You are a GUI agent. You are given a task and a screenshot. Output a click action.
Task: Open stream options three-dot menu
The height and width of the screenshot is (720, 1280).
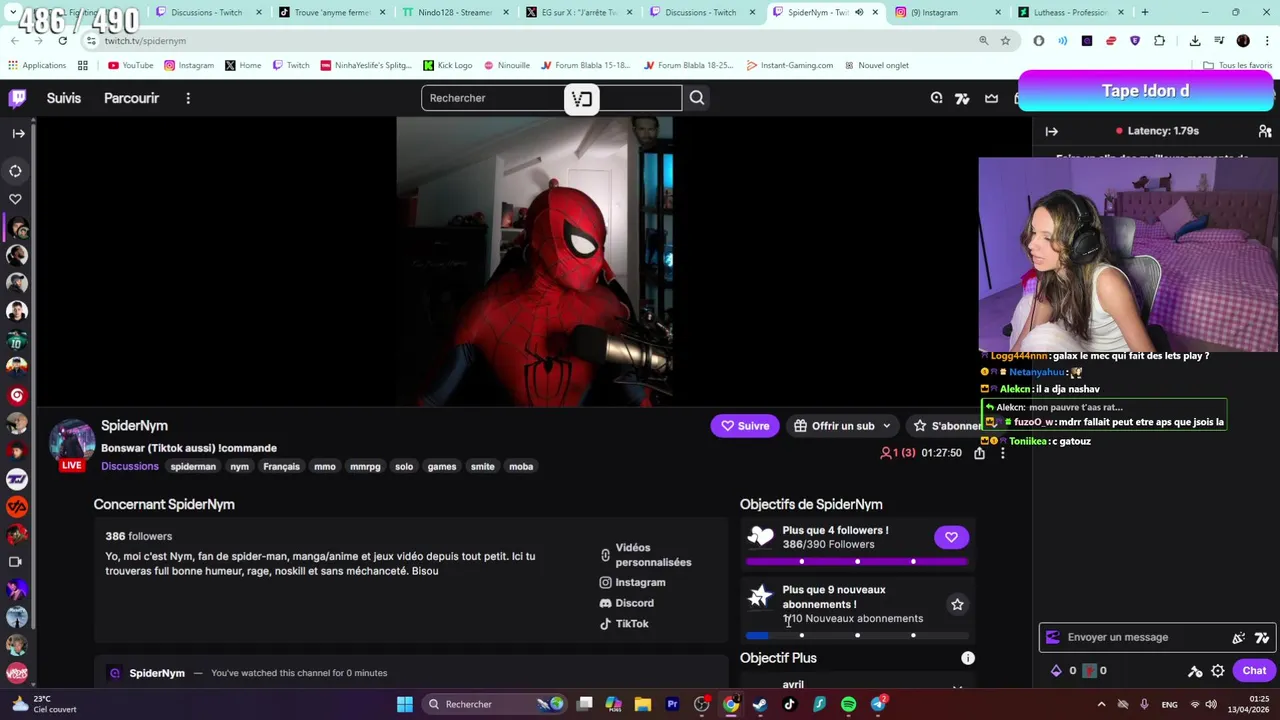(1002, 453)
